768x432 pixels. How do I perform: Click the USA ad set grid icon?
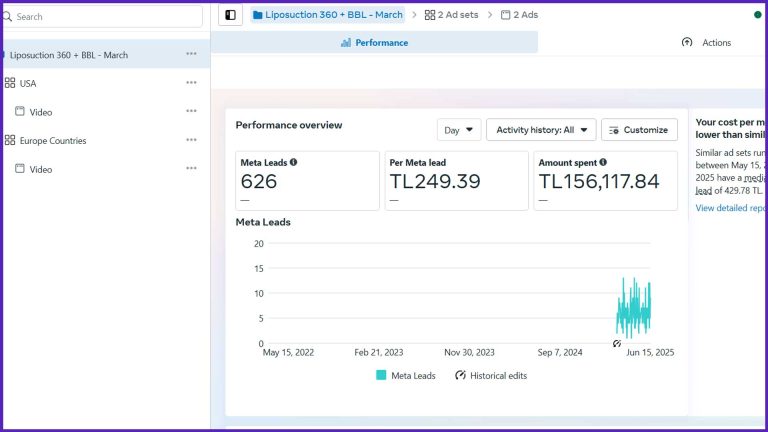pos(10,83)
